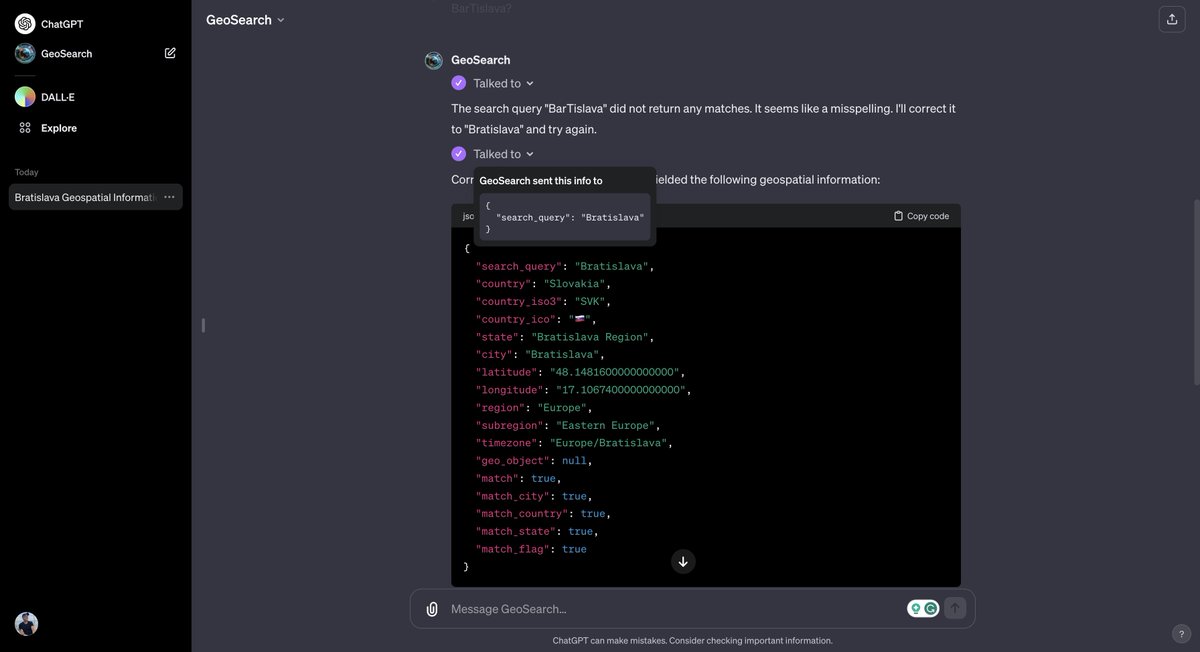The image size is (1200, 652).
Task: Select GeoSearch in the sidebar
Action: pyautogui.click(x=66, y=53)
